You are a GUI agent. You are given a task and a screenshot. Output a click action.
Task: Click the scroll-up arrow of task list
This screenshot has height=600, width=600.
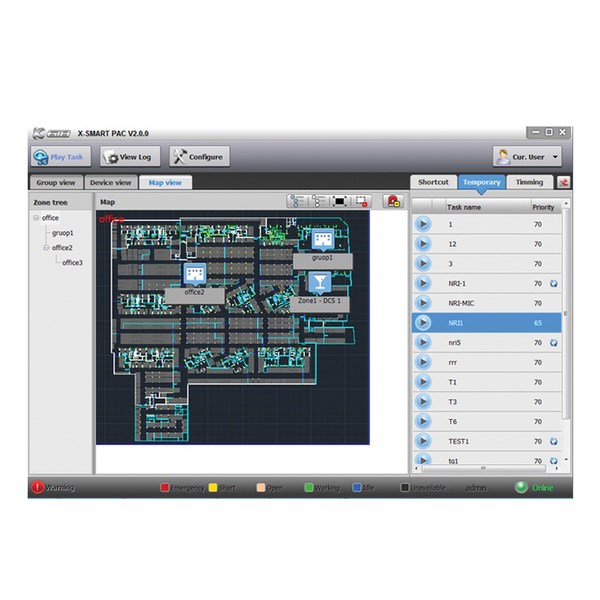[566, 203]
